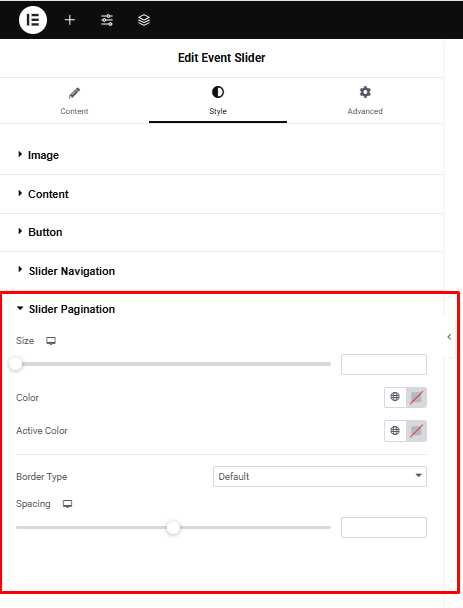Click the Elementor logo icon
Image resolution: width=463 pixels, height=608 pixels.
coord(33,20)
